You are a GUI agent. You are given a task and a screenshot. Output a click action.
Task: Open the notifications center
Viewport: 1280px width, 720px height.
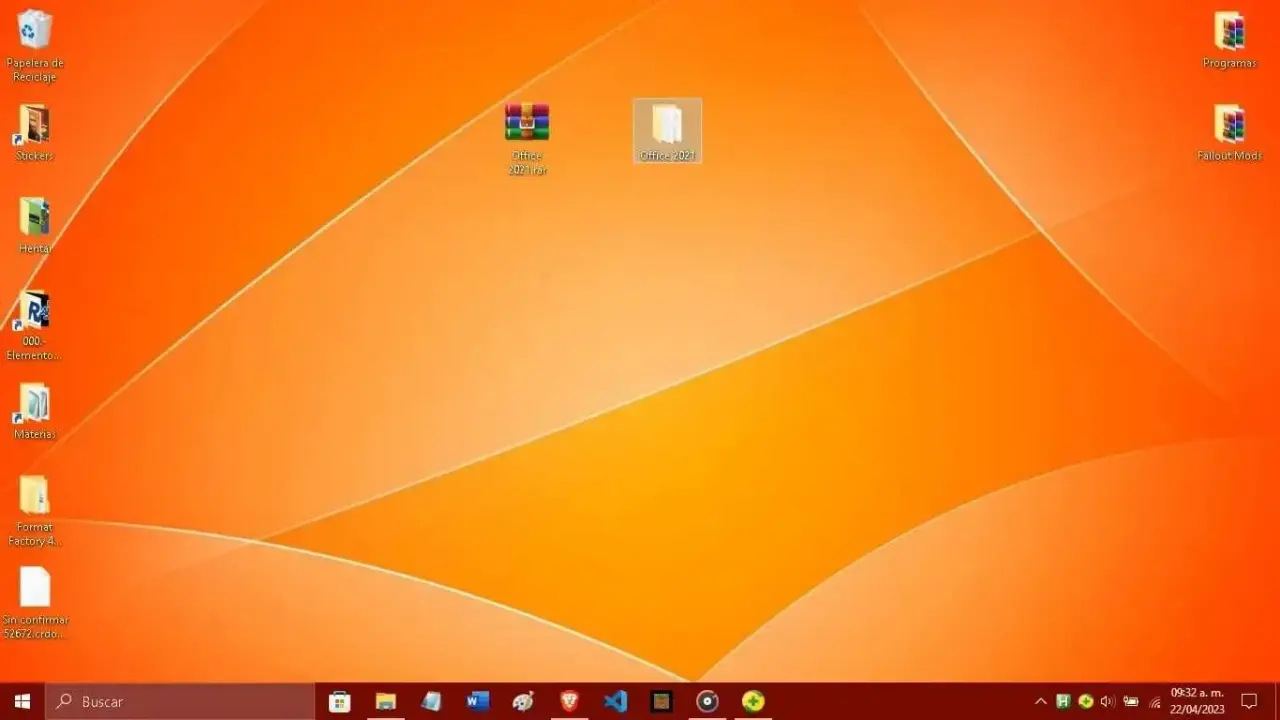coord(1249,701)
